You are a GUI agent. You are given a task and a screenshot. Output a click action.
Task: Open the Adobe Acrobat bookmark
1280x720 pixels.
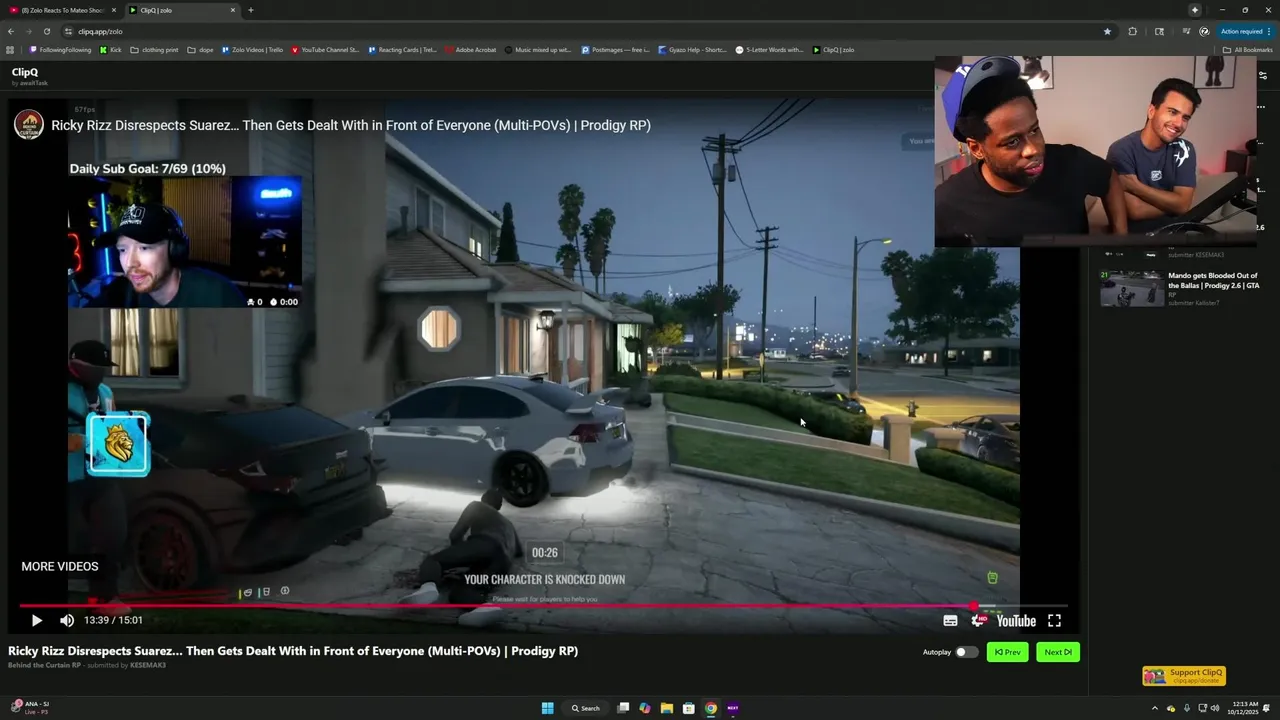[470, 50]
